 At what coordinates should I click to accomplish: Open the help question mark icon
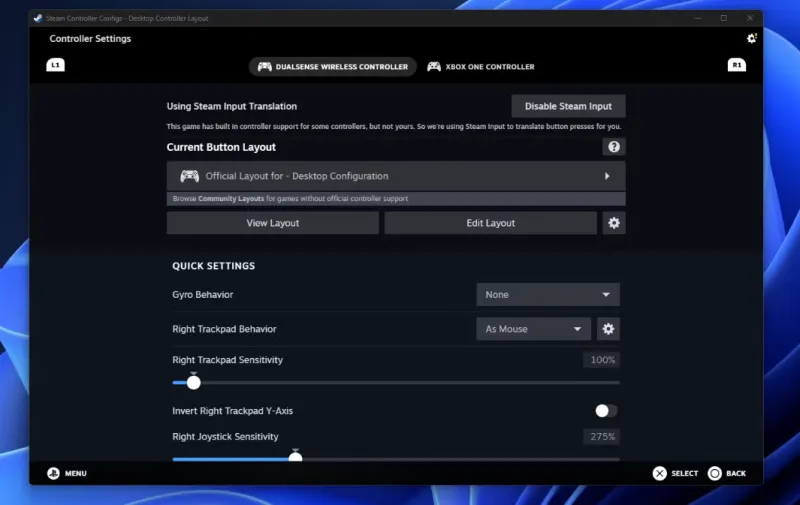pyautogui.click(x=614, y=147)
